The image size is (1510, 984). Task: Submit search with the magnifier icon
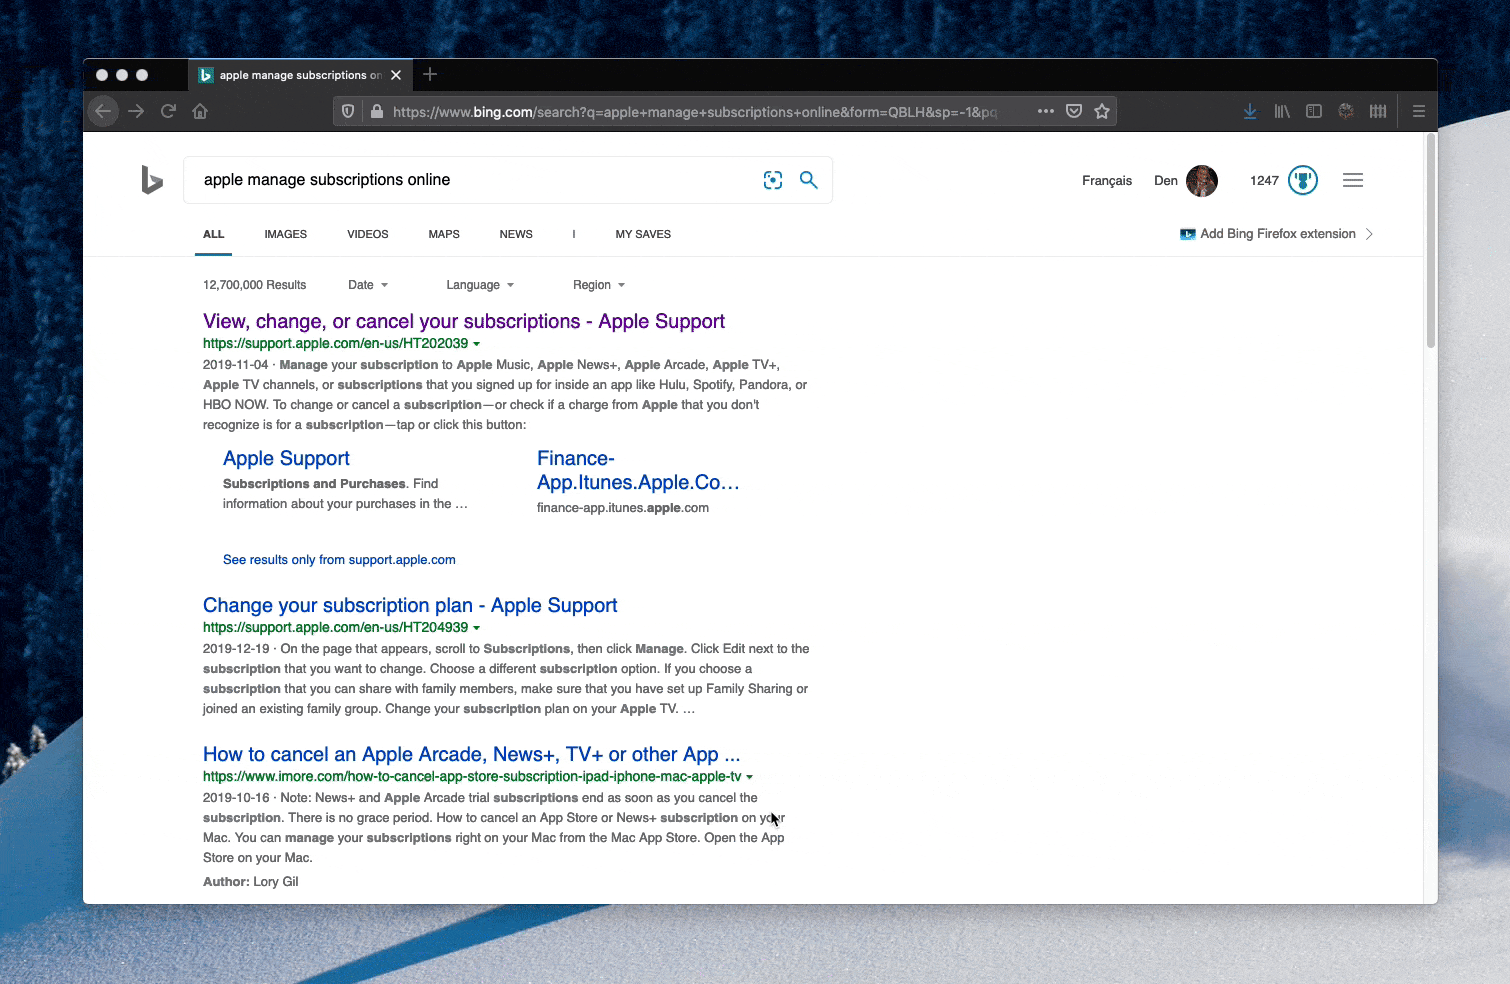[809, 180]
